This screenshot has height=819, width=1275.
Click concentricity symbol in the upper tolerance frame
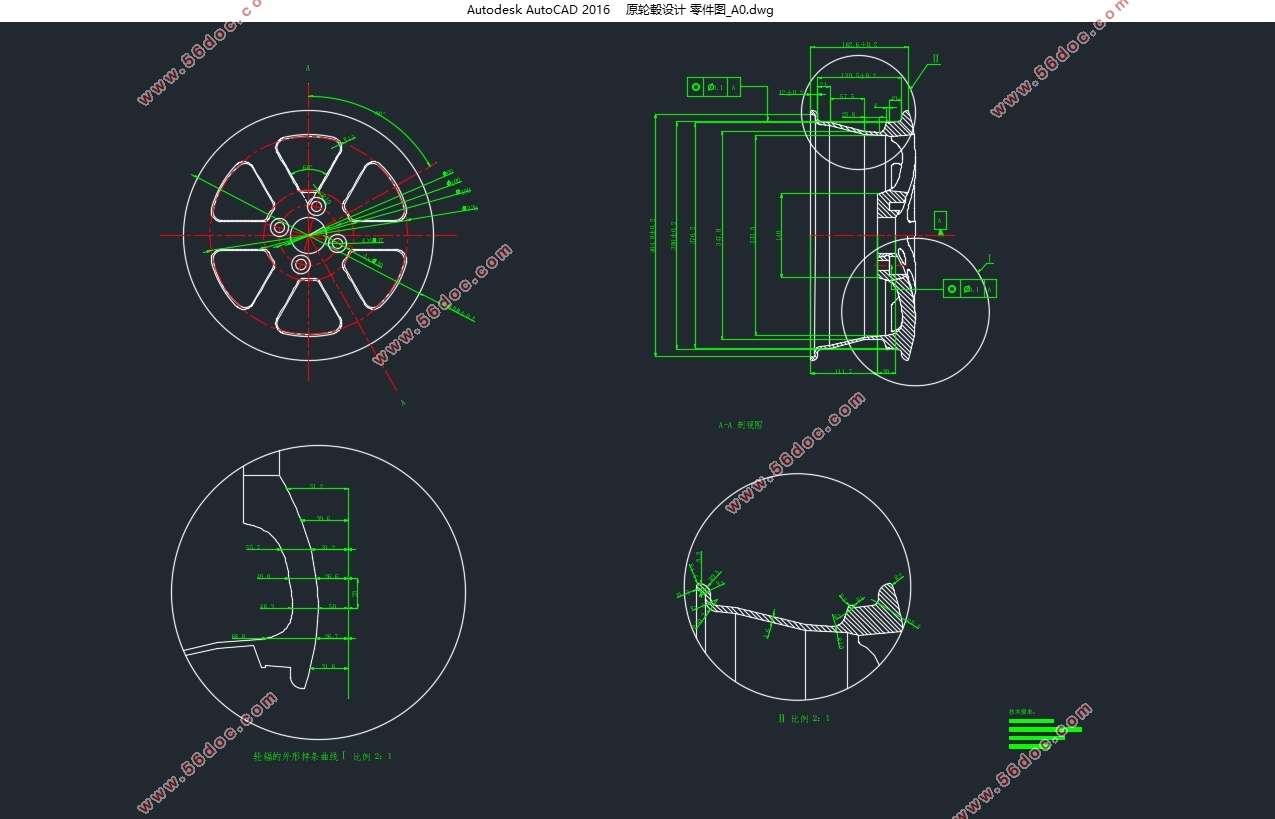pyautogui.click(x=696, y=87)
